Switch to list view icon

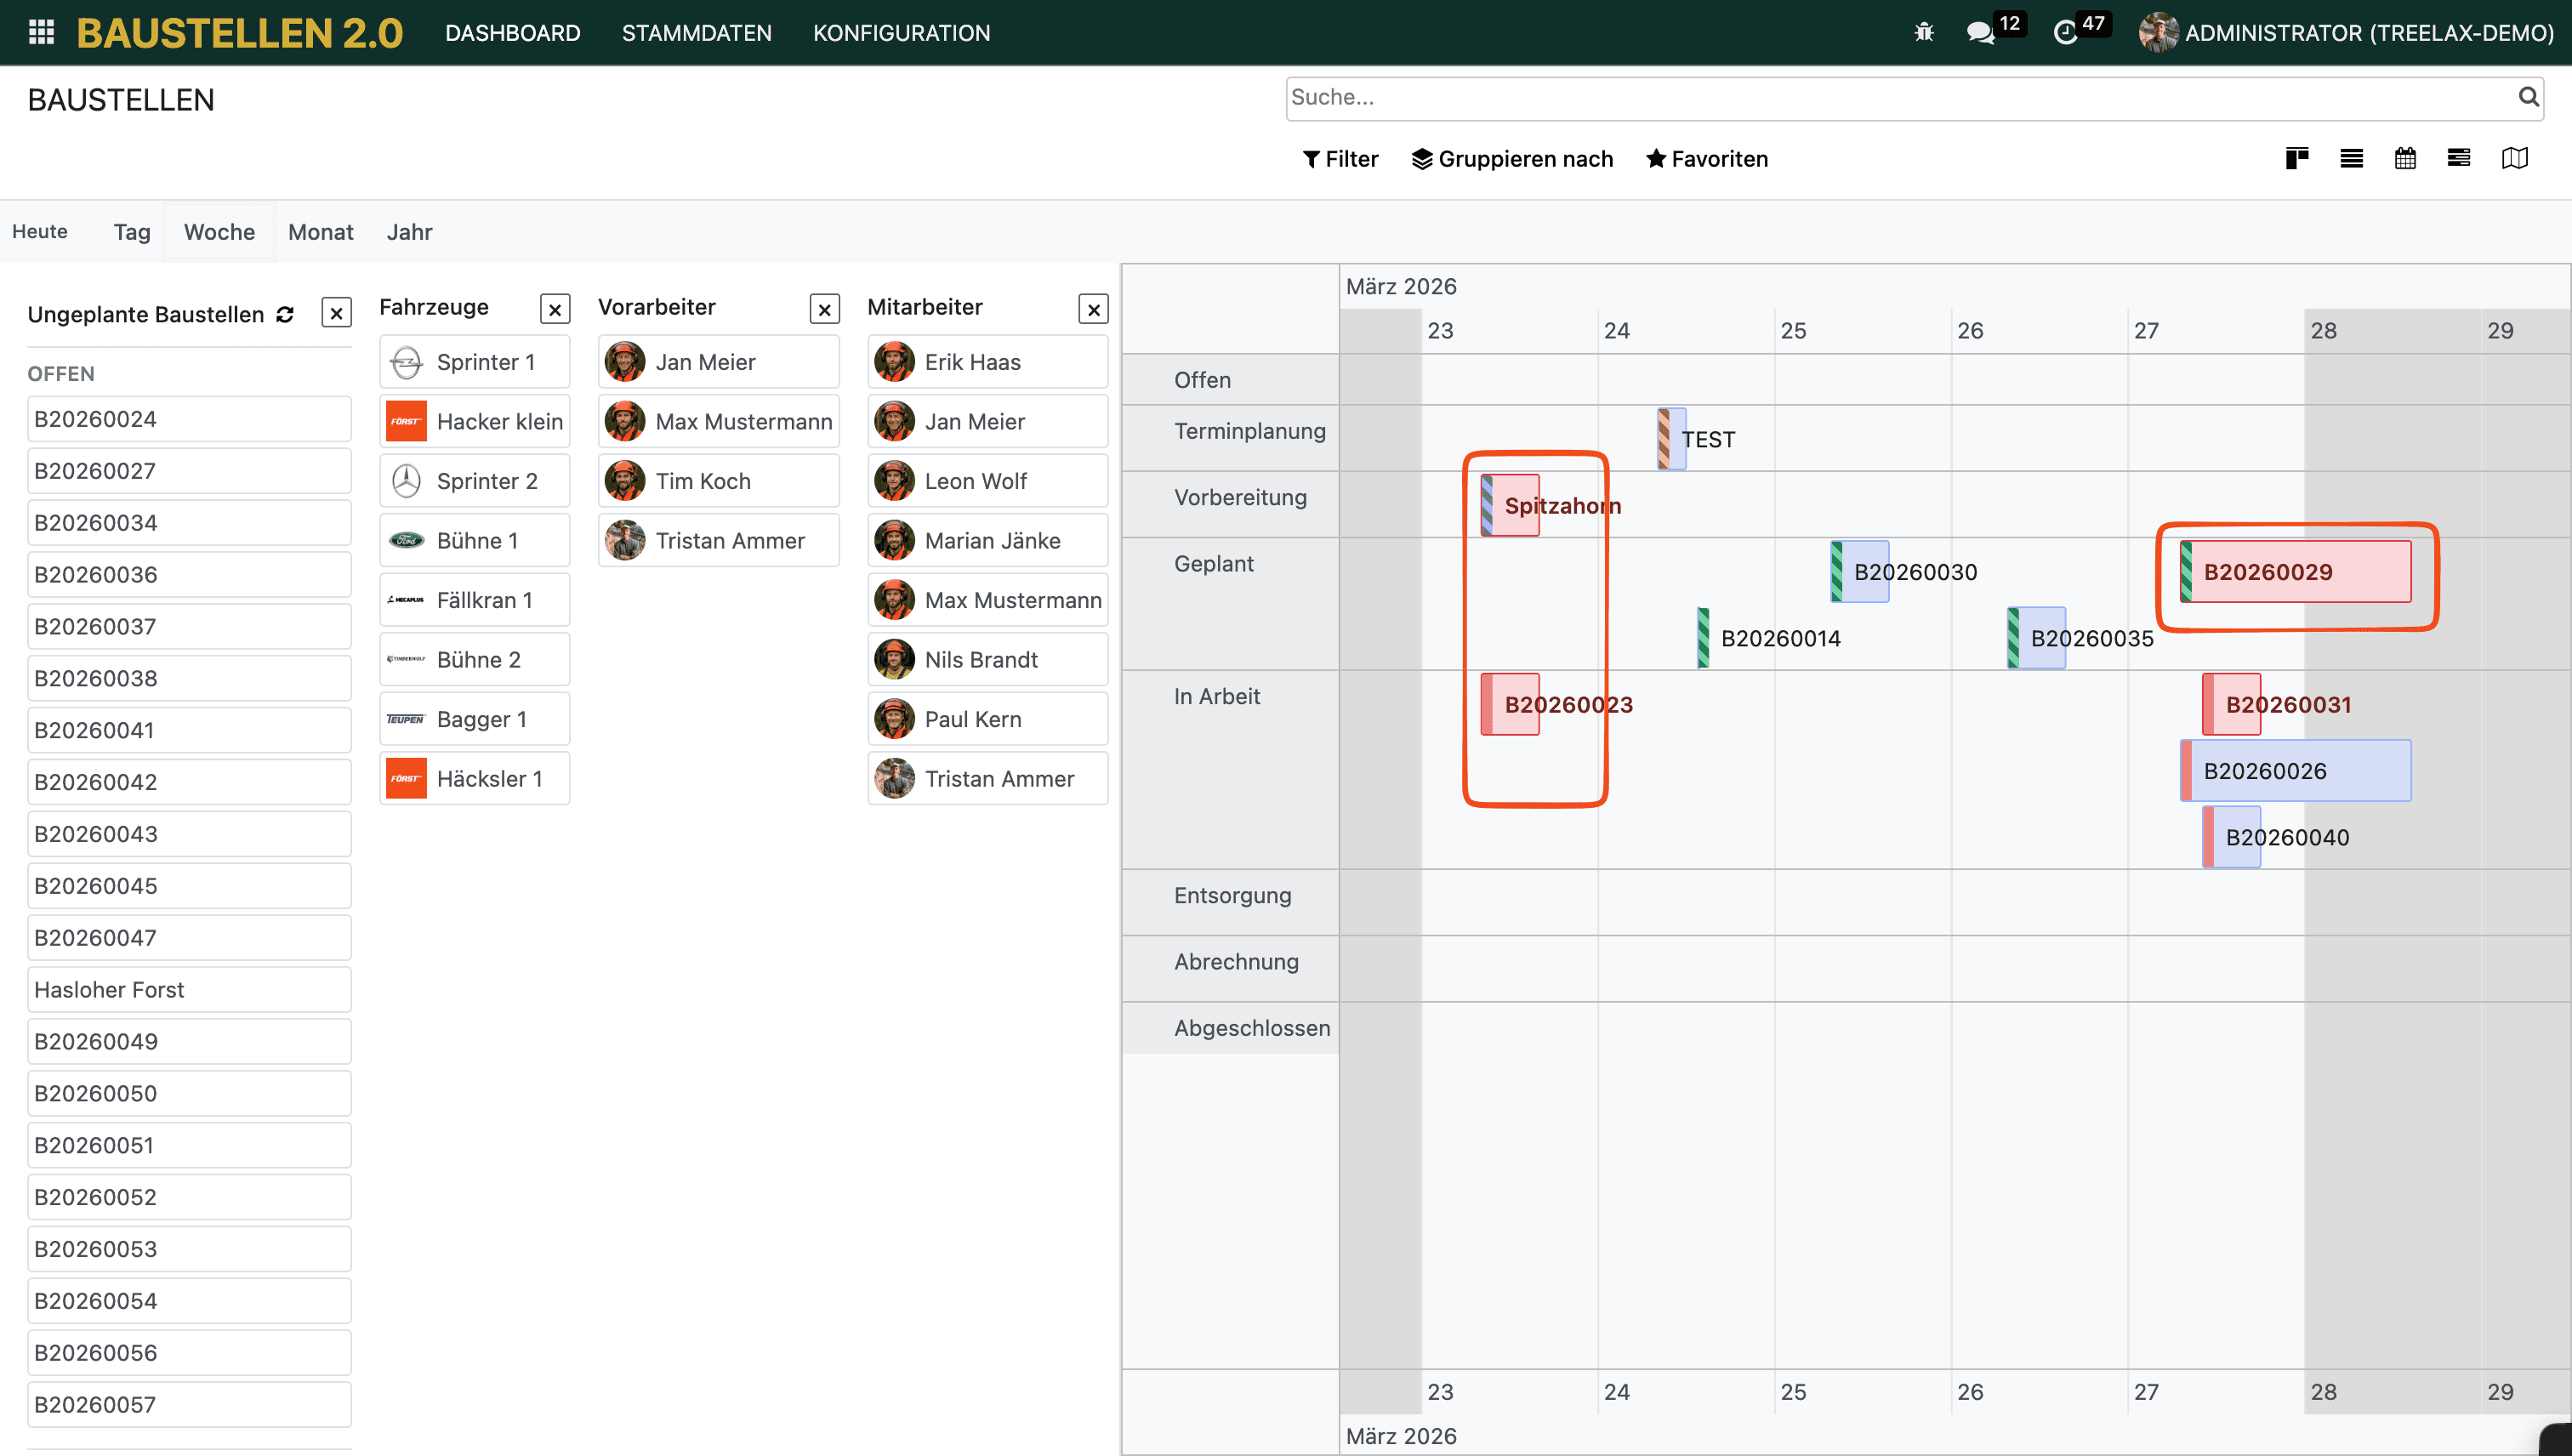point(2351,158)
